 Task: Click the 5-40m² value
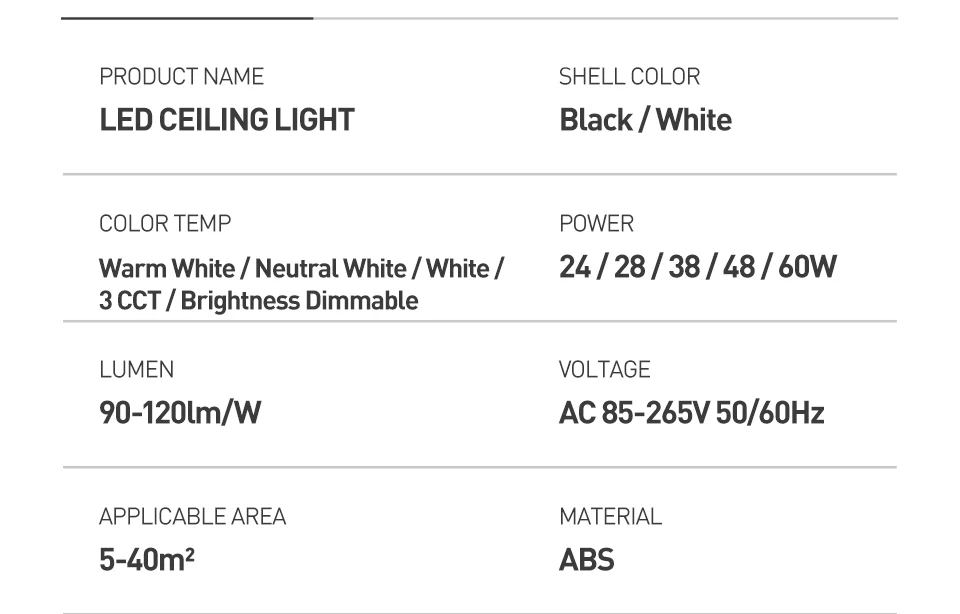146,560
